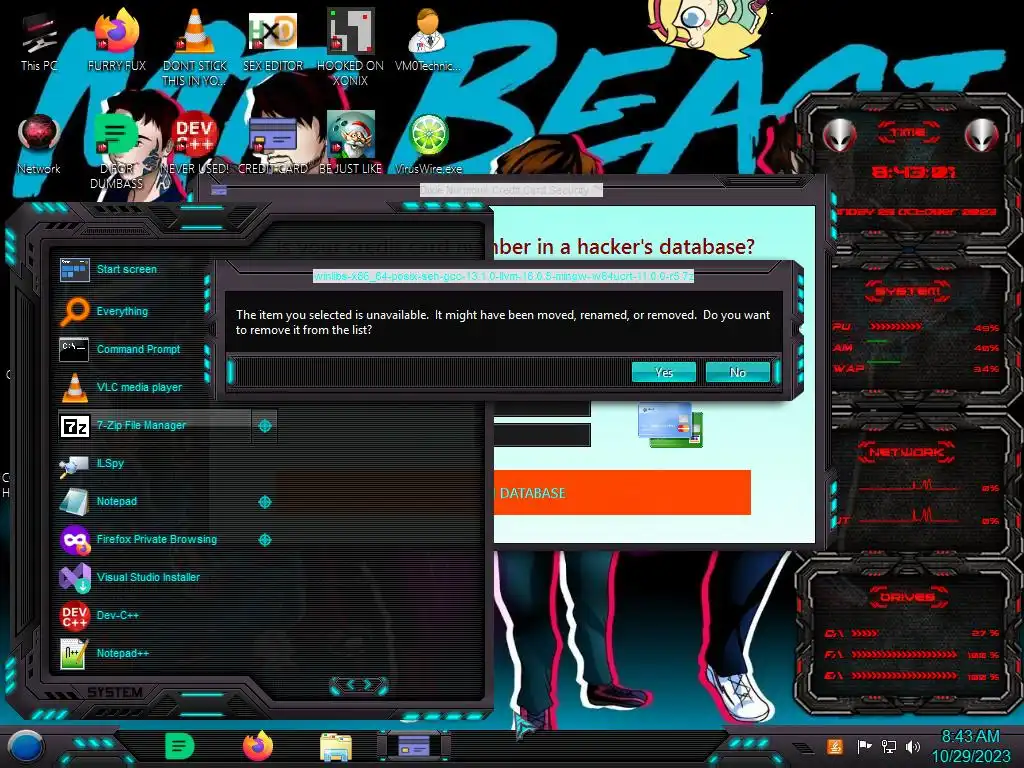The width and height of the screenshot is (1024, 768).
Task: Launch Firefox Private Browsing from start menu
Action: coord(154,539)
